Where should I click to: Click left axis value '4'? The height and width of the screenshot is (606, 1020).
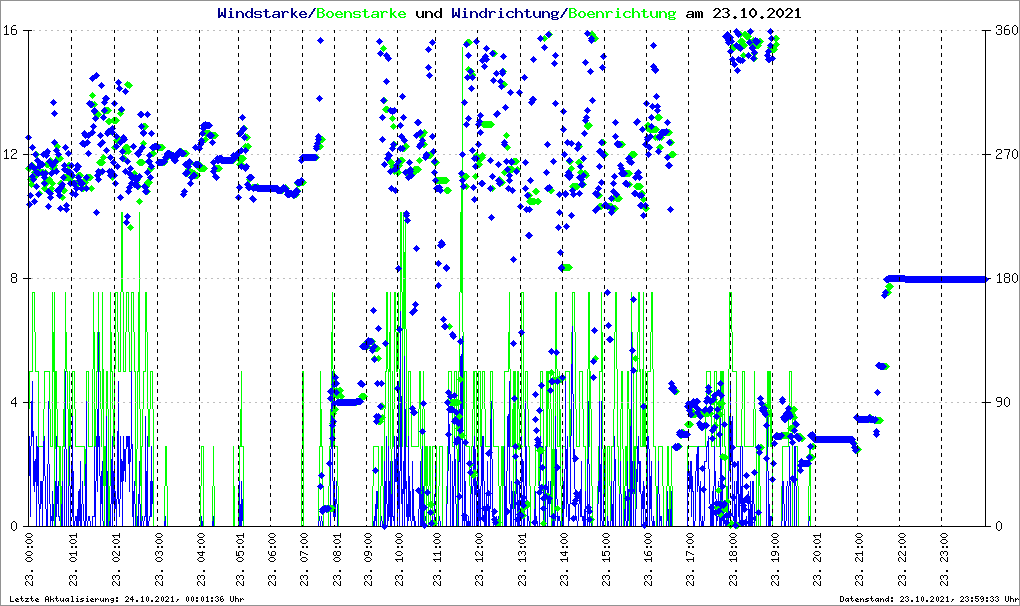coord(14,402)
